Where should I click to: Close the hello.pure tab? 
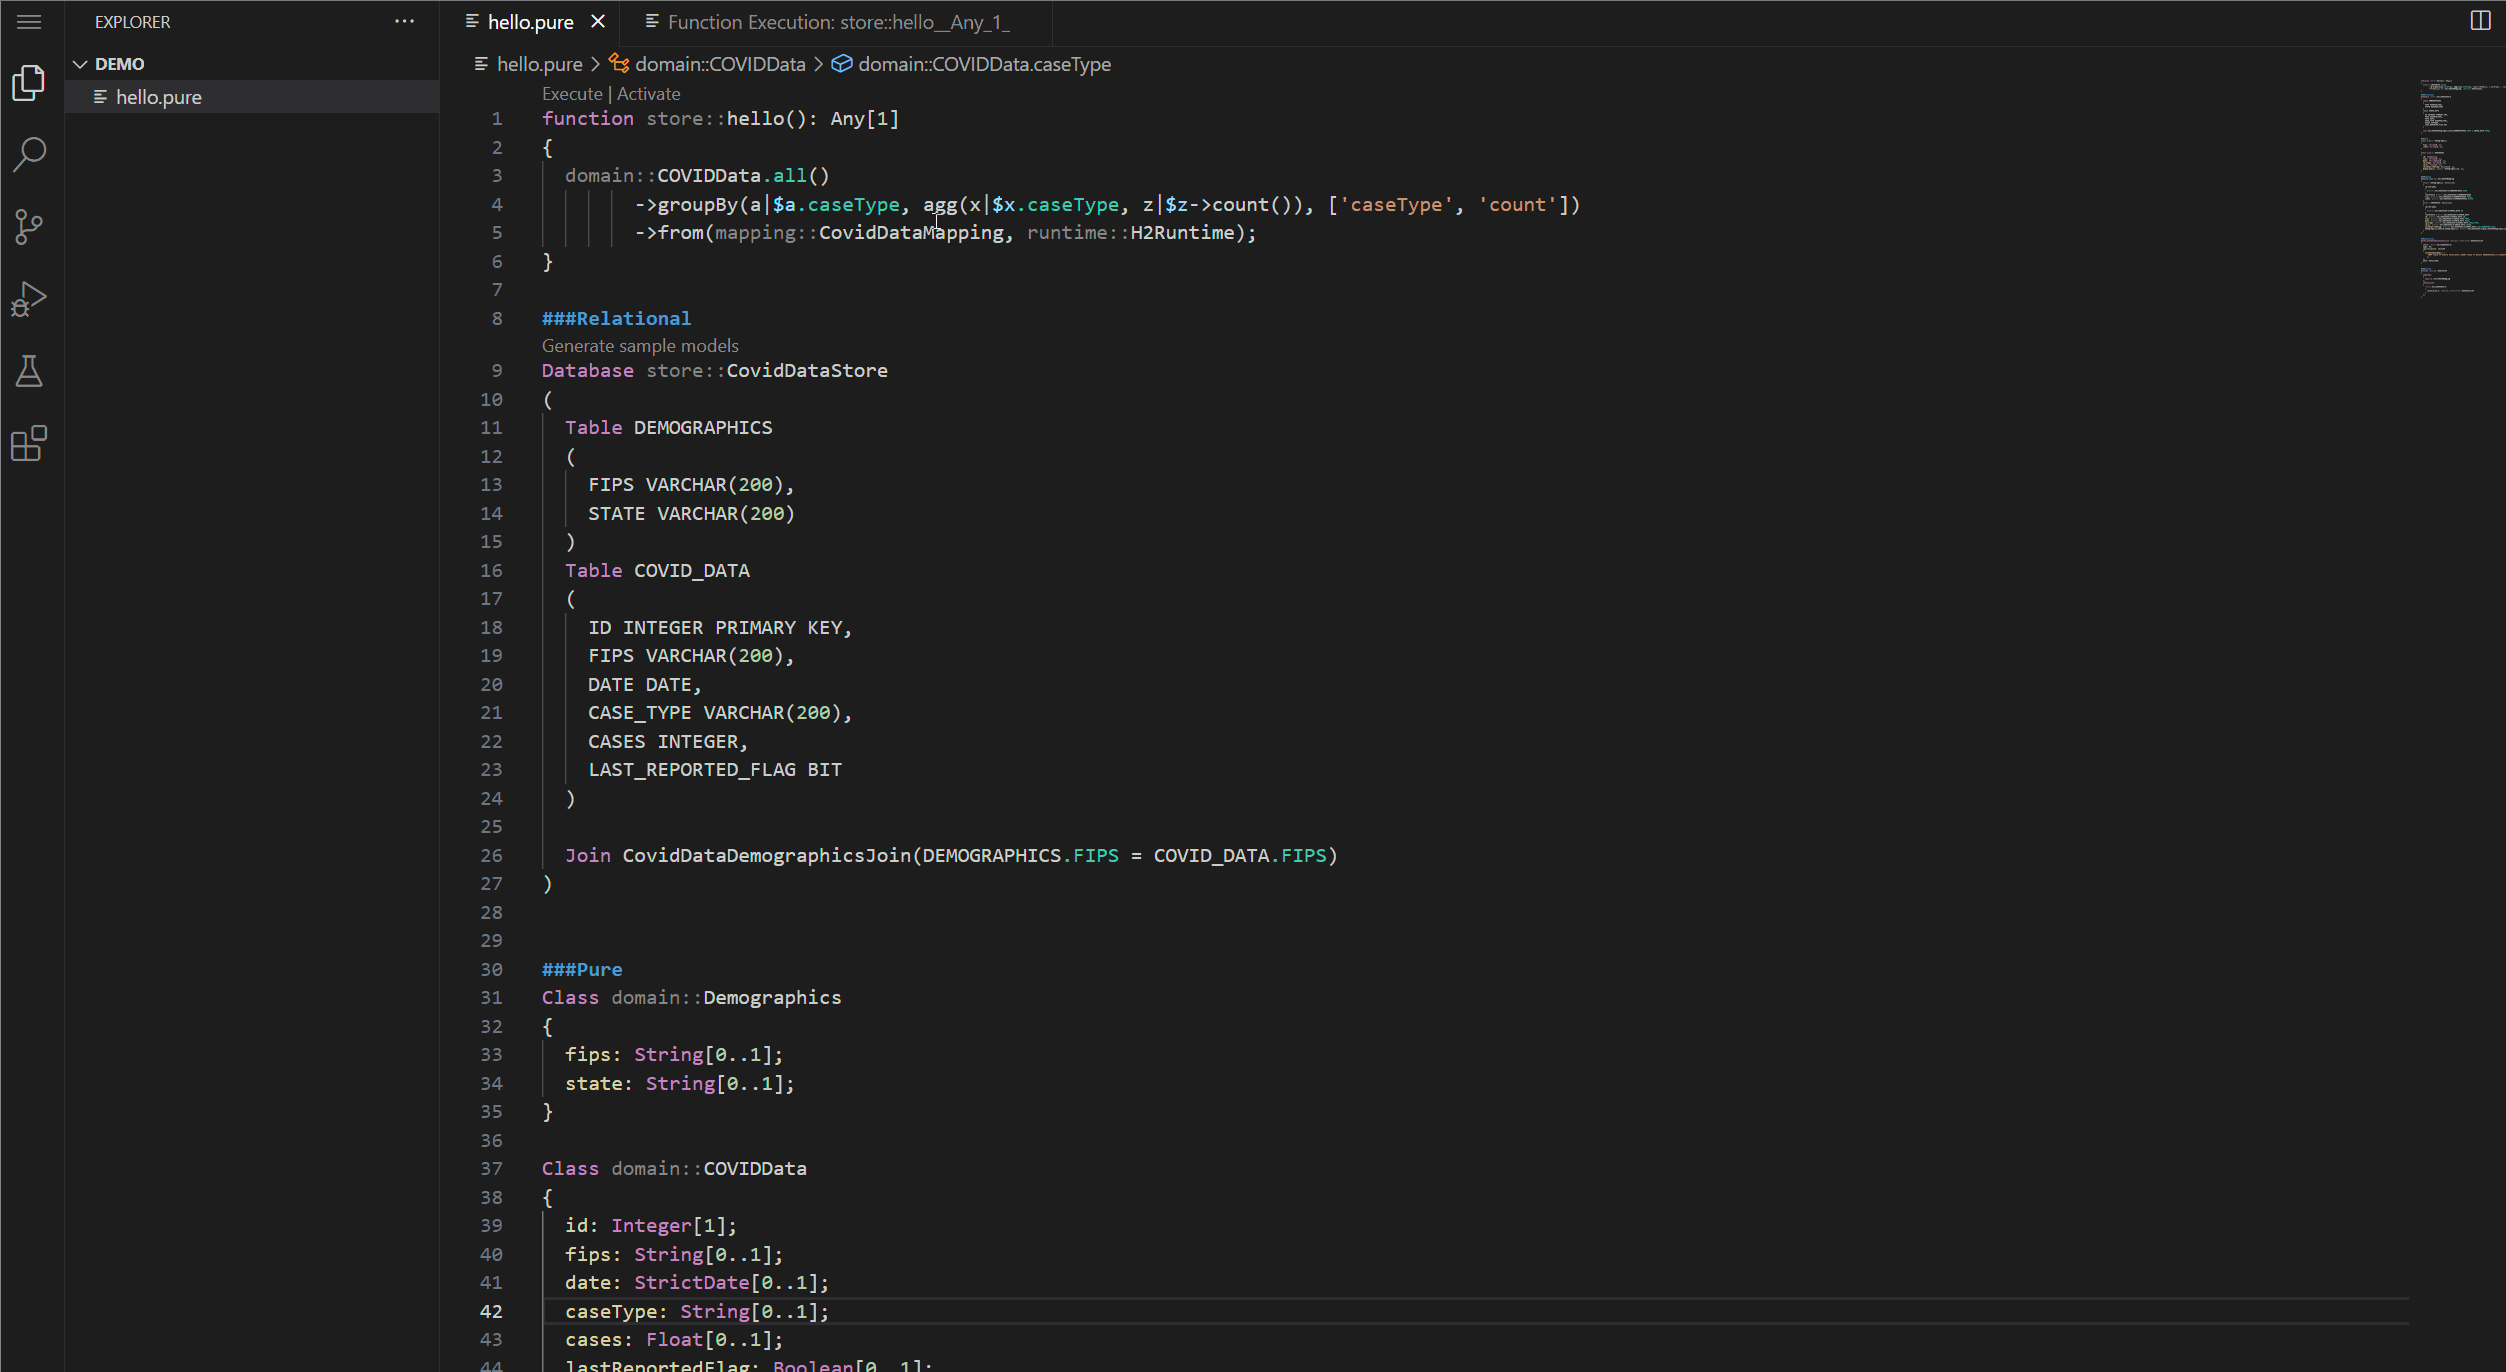click(598, 22)
